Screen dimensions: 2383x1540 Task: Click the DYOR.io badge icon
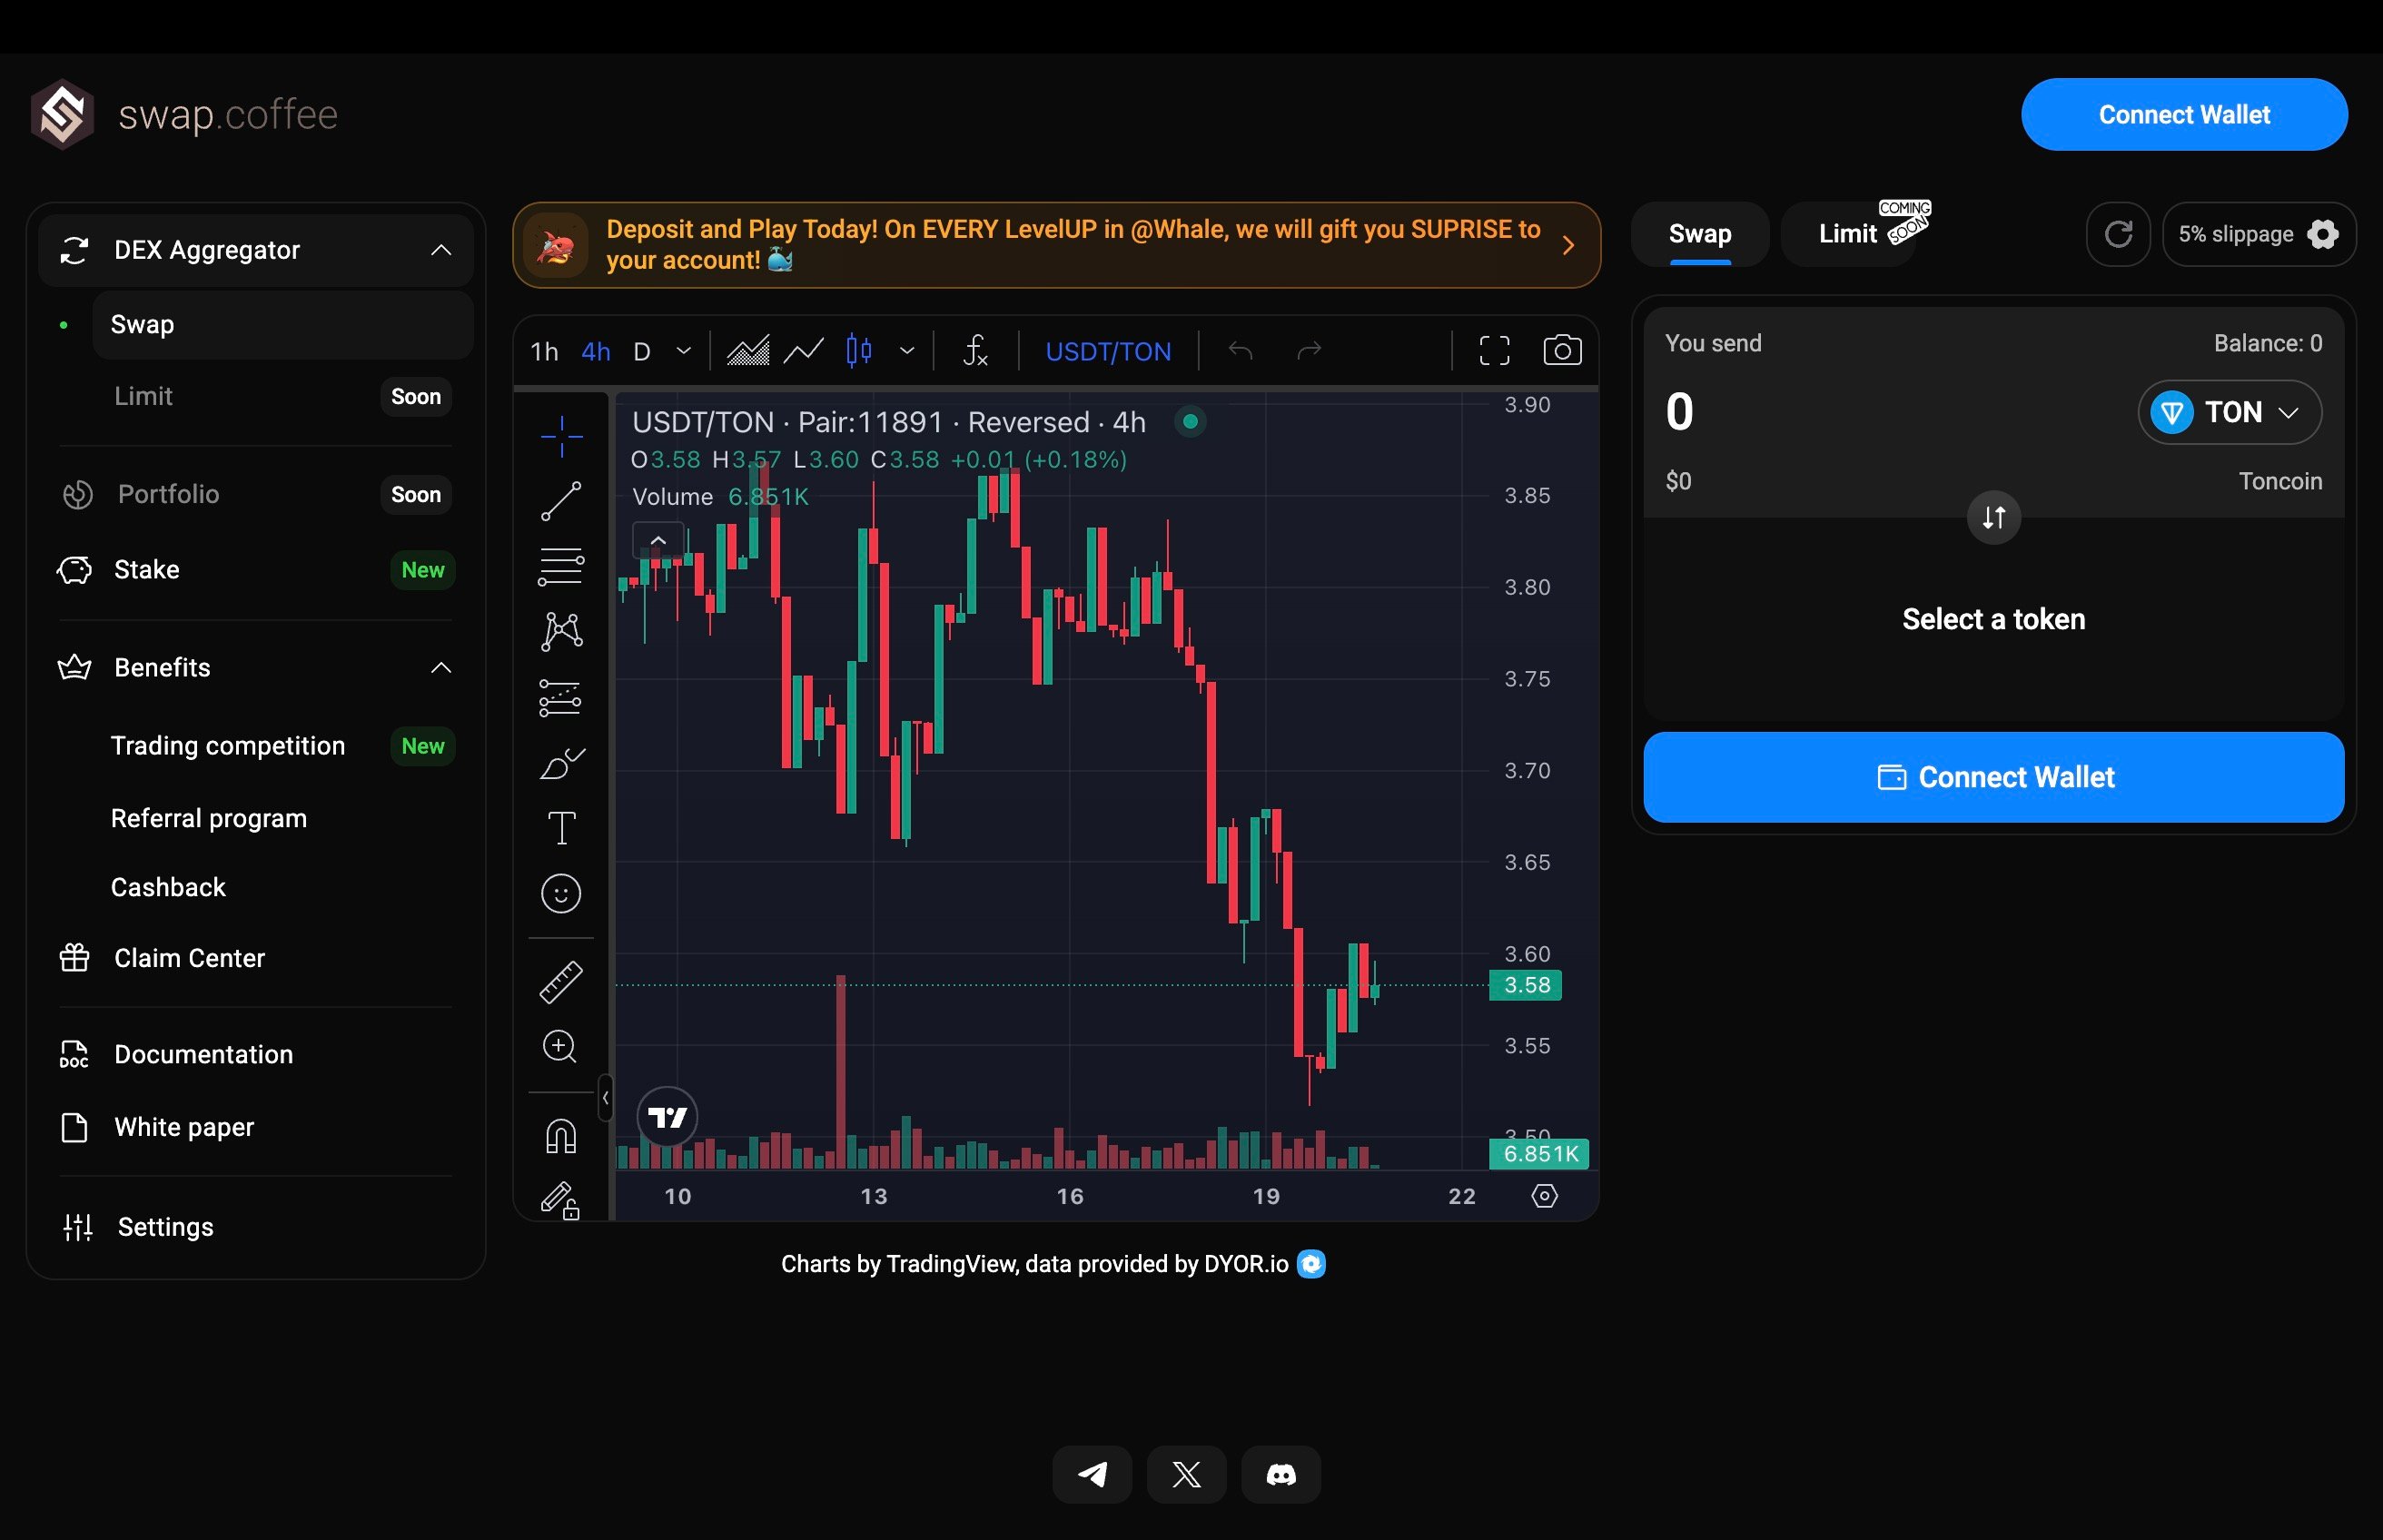1311,1264
